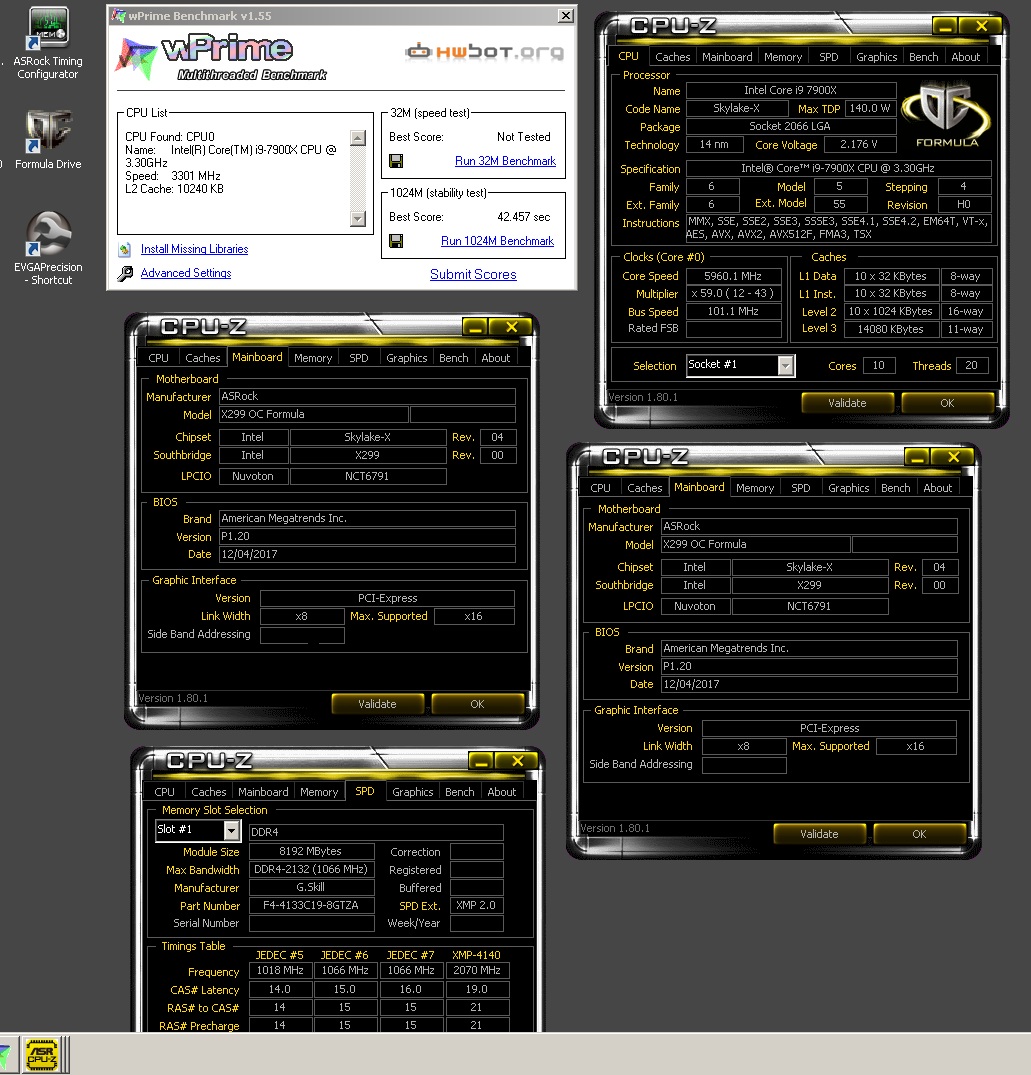Click the Core Voltage 2.176 V value
1031x1075 pixels.
point(859,145)
